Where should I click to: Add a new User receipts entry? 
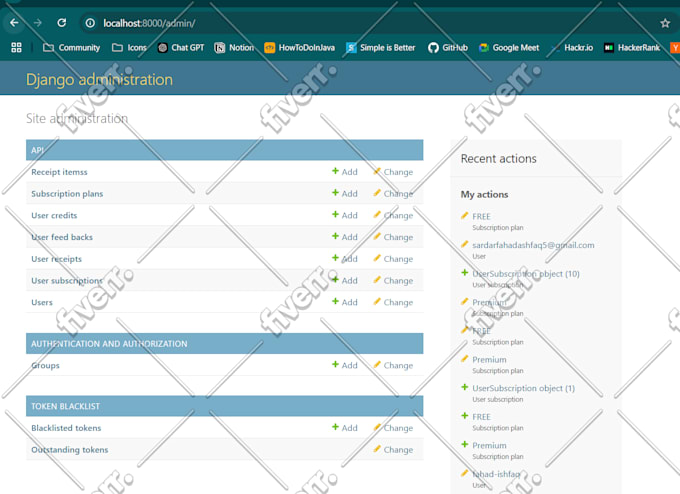tap(345, 258)
